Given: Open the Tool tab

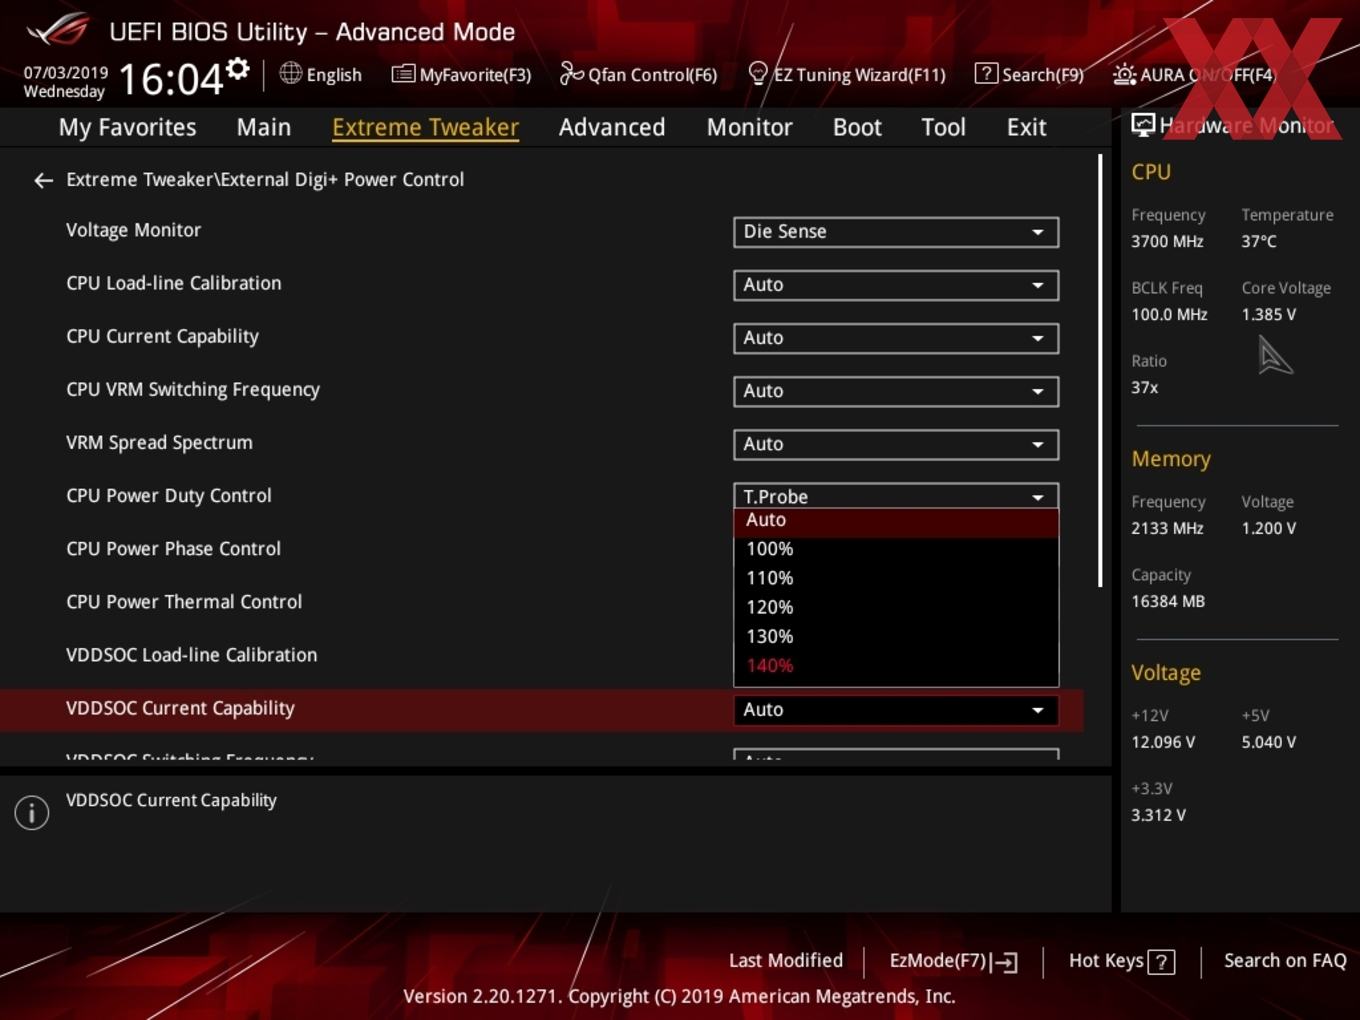Looking at the screenshot, I should click(x=943, y=127).
